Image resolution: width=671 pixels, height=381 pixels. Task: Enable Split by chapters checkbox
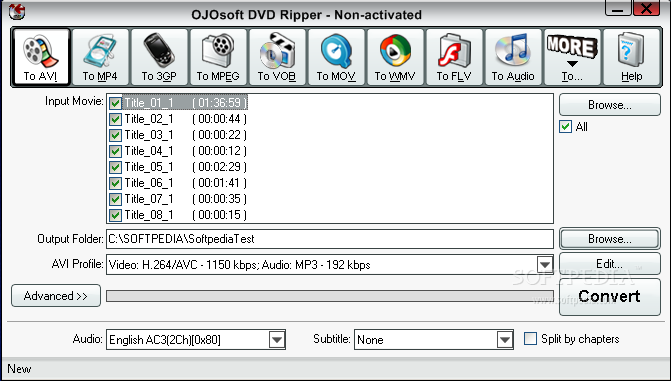[x=530, y=339]
